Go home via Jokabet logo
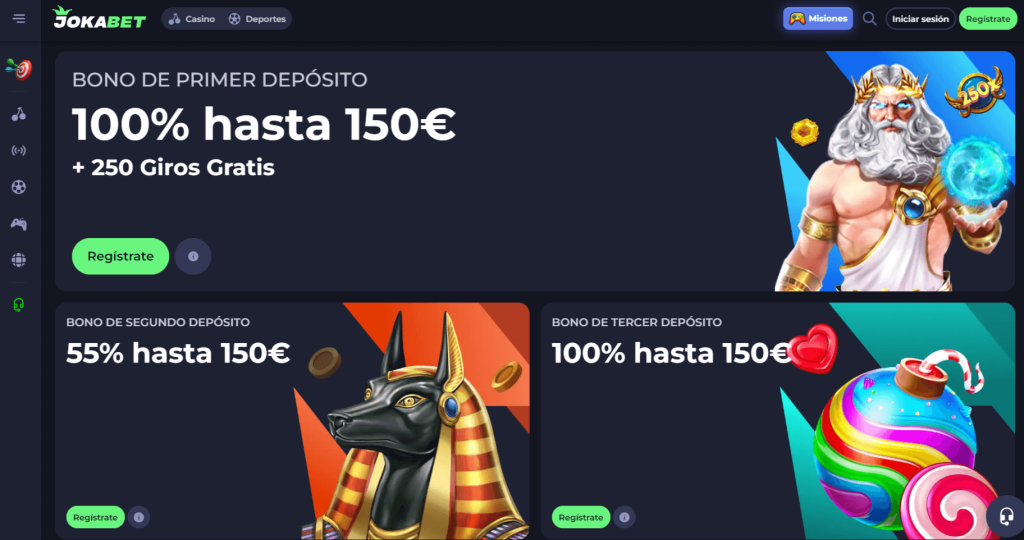This screenshot has width=1024, height=540. [x=99, y=18]
